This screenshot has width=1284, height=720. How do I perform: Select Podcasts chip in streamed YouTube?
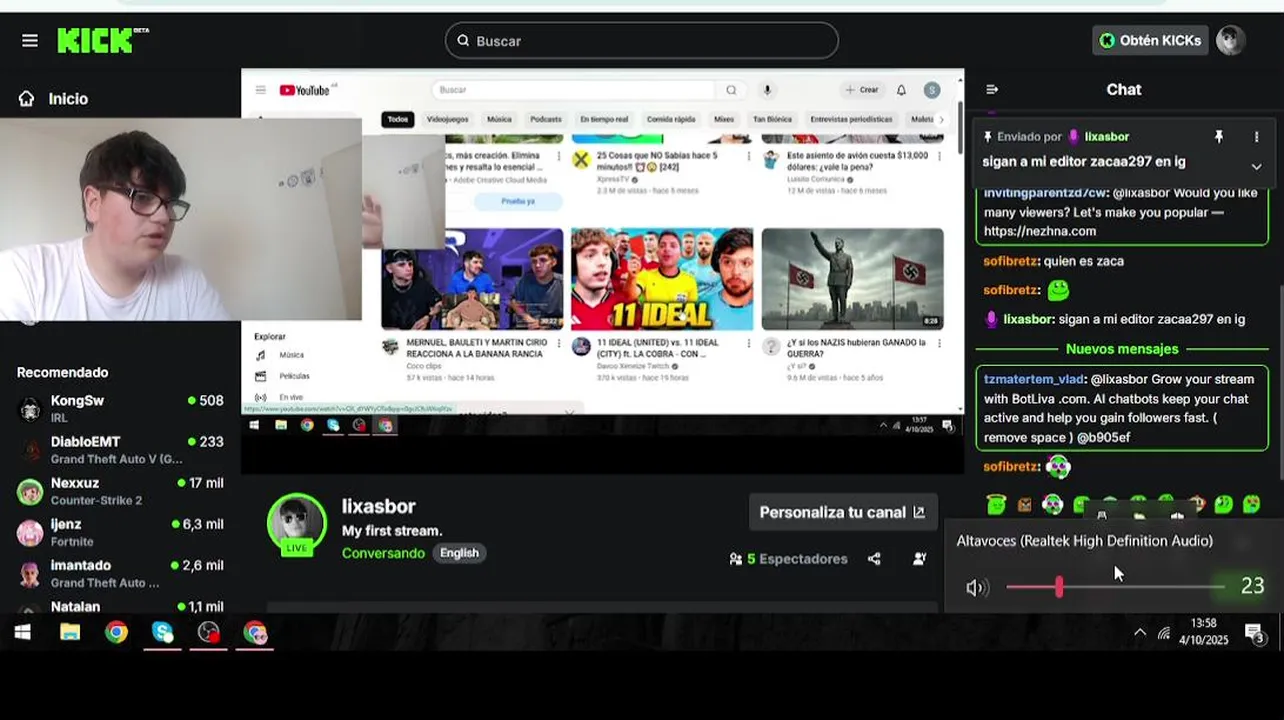pyautogui.click(x=546, y=119)
